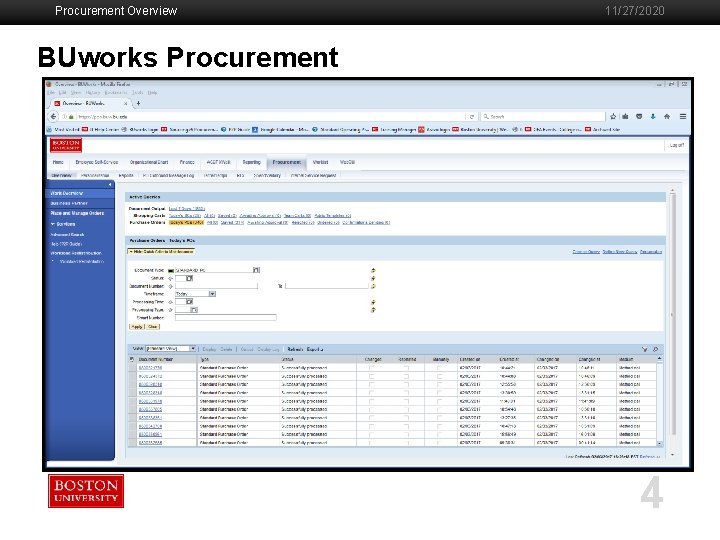The height and width of the screenshot is (540, 720).
Task: Click Refresh above the results table
Action: point(295,349)
